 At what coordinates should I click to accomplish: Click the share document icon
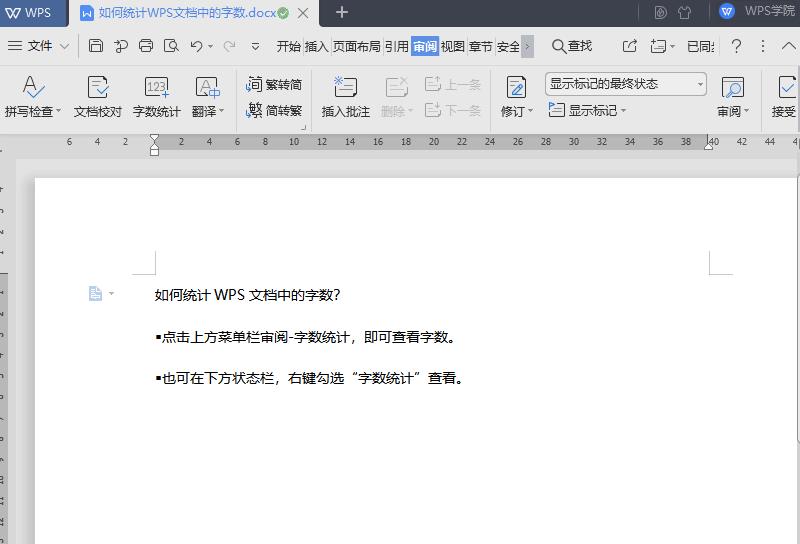coord(630,46)
